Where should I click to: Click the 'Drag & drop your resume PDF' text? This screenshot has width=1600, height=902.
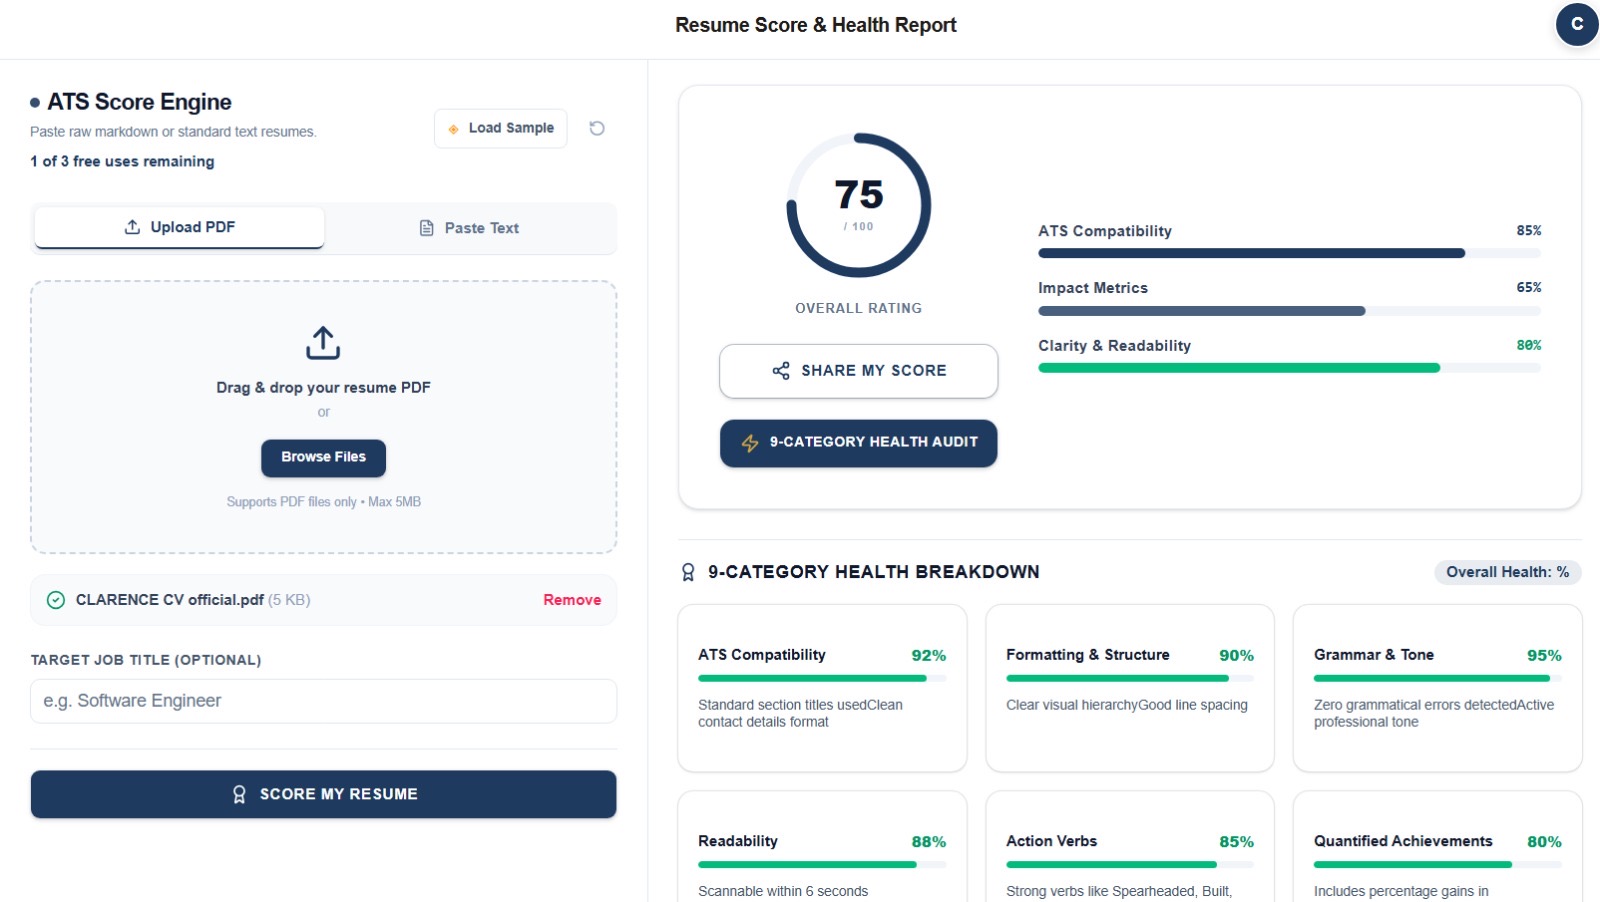tap(323, 388)
